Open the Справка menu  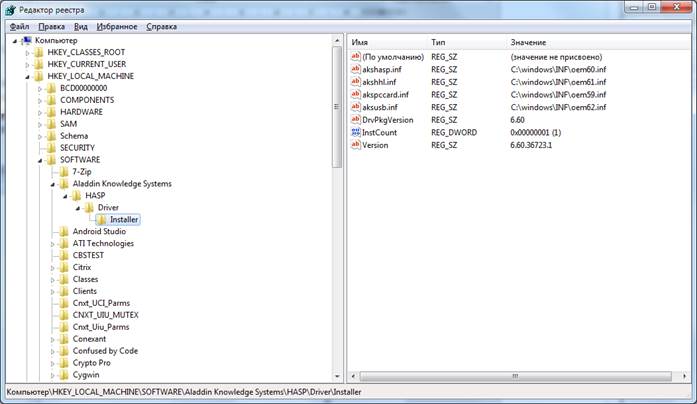click(x=163, y=26)
